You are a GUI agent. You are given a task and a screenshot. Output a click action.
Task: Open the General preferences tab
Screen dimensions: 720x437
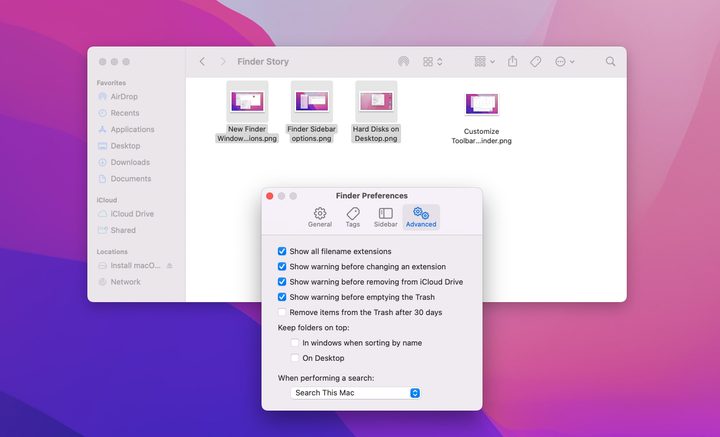tap(320, 217)
